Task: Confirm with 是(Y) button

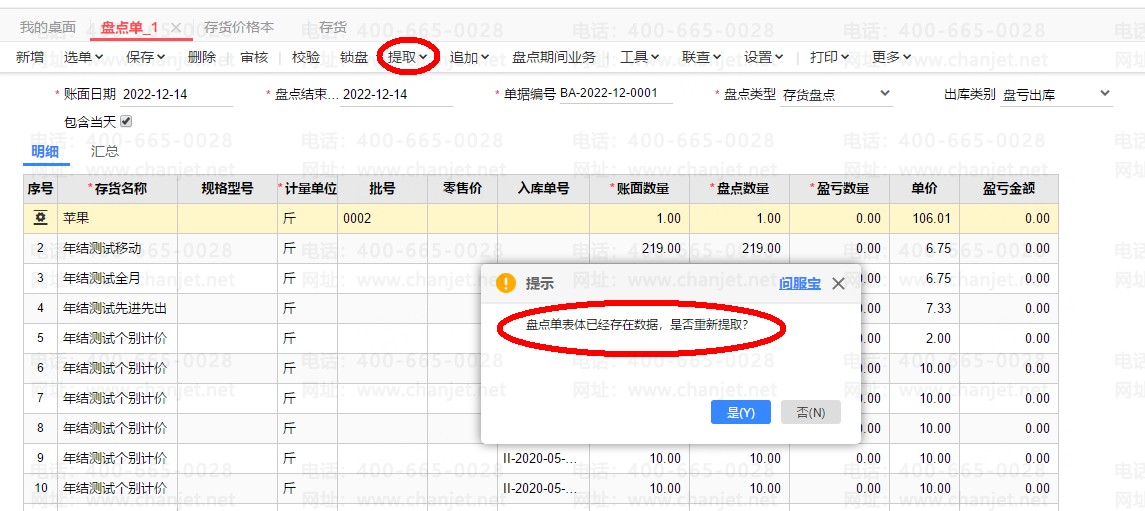Action: pos(740,412)
